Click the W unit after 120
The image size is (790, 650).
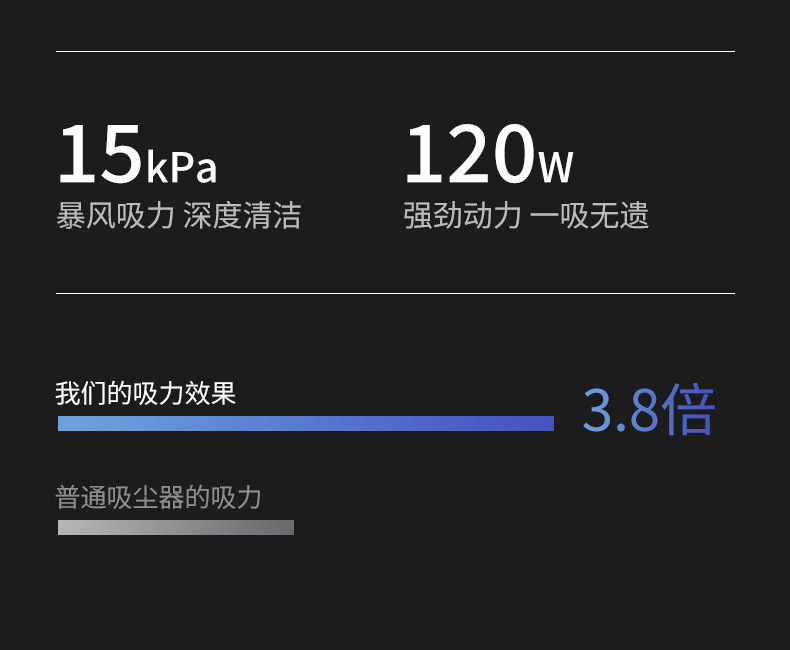coord(556,168)
